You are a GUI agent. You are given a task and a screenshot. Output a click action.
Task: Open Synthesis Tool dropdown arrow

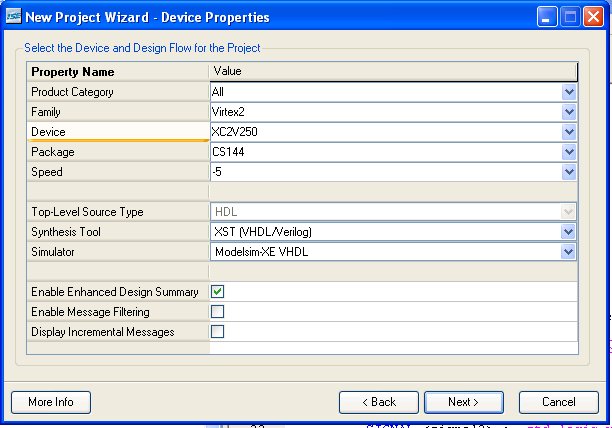[x=568, y=232]
